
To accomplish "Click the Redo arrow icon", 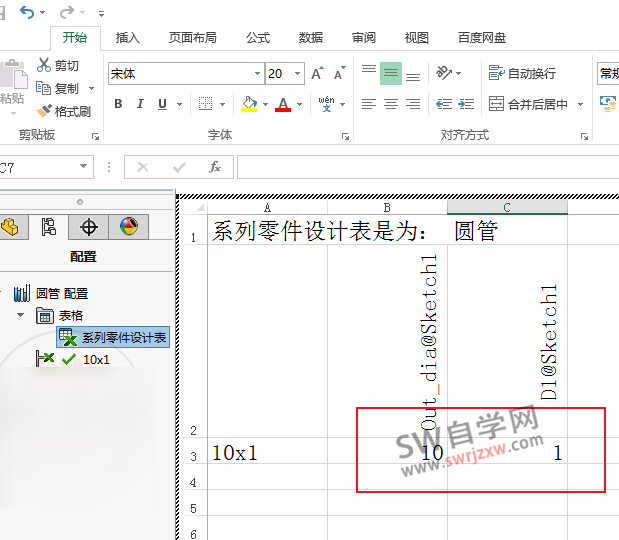I will (66, 12).
